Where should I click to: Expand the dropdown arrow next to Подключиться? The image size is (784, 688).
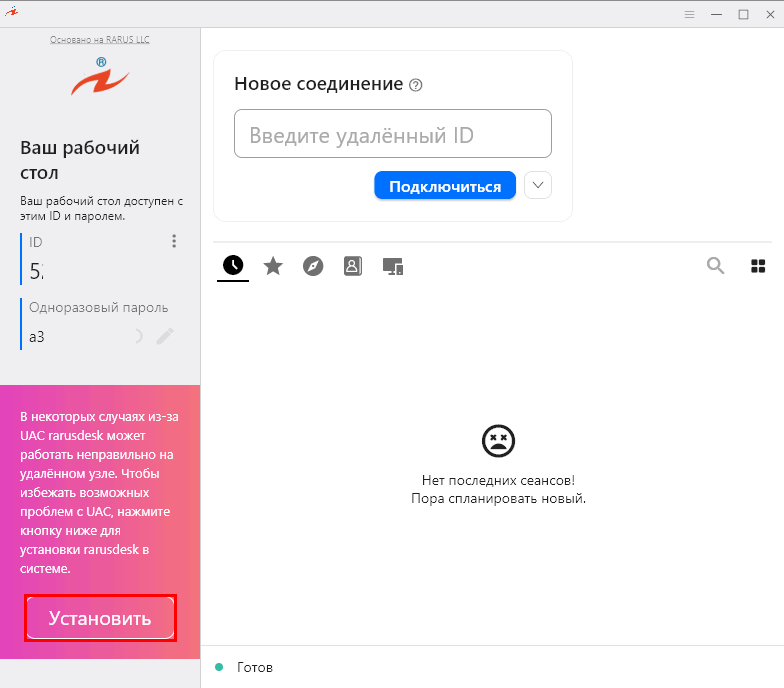point(538,185)
